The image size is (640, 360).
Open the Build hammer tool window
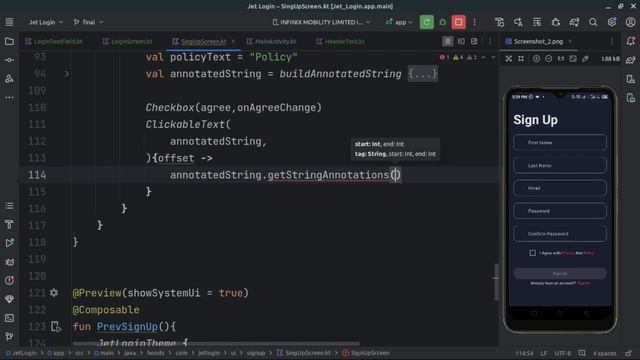9,224
